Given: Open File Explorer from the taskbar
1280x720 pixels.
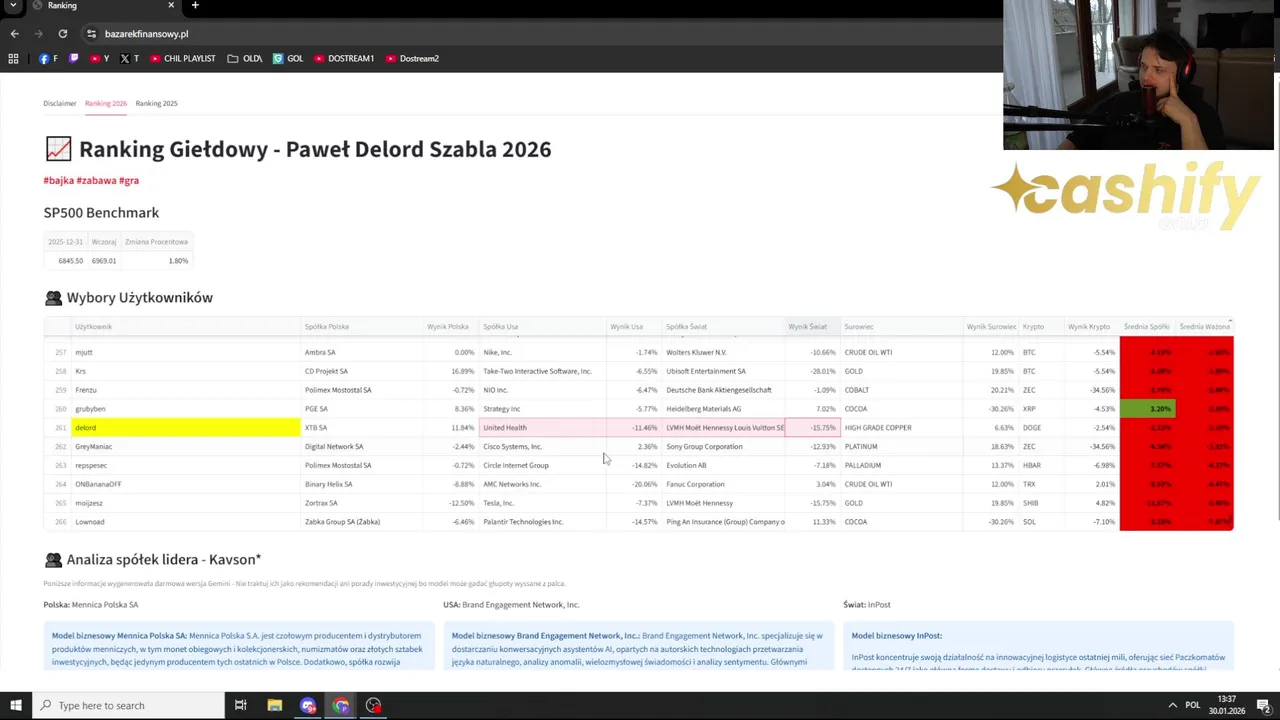Looking at the screenshot, I should (x=274, y=705).
